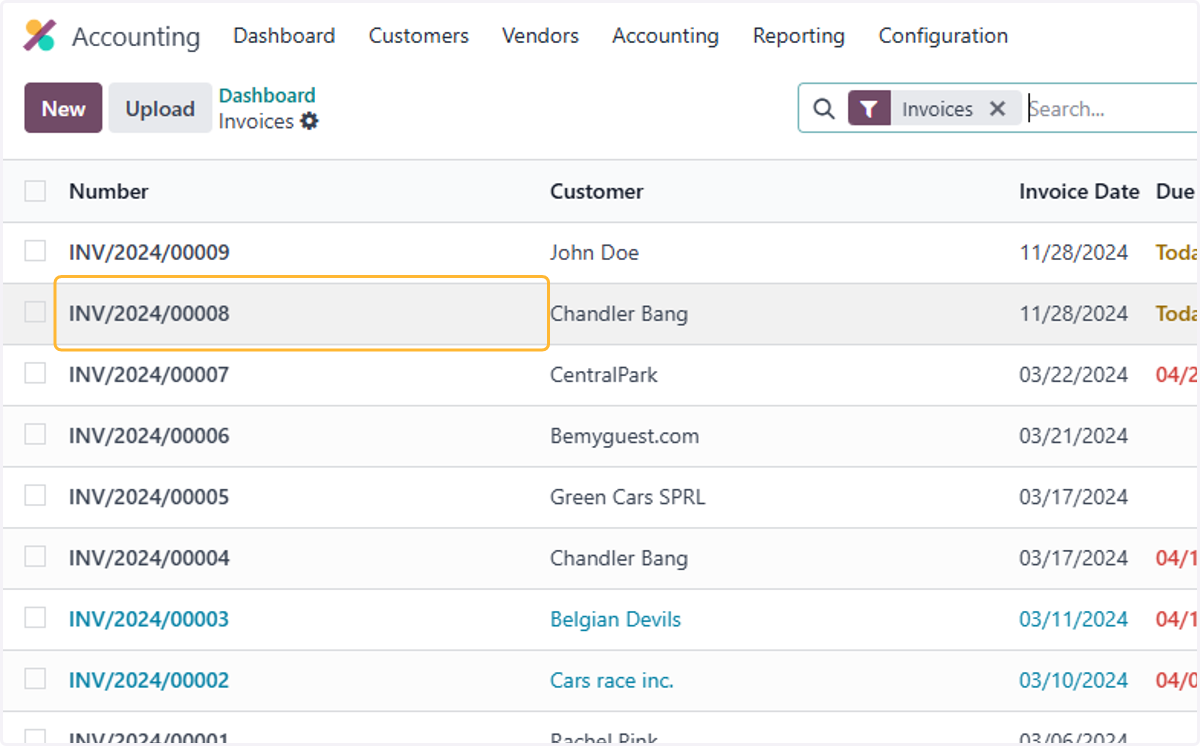Check the box for INV/2024/00003
1200x746 pixels.
[x=35, y=617]
